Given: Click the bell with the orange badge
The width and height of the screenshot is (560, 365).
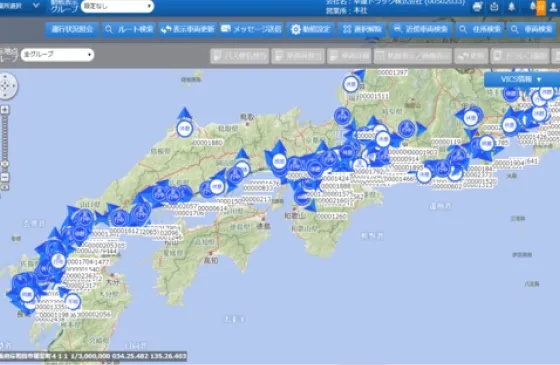Looking at the screenshot, I should click(x=538, y=8).
